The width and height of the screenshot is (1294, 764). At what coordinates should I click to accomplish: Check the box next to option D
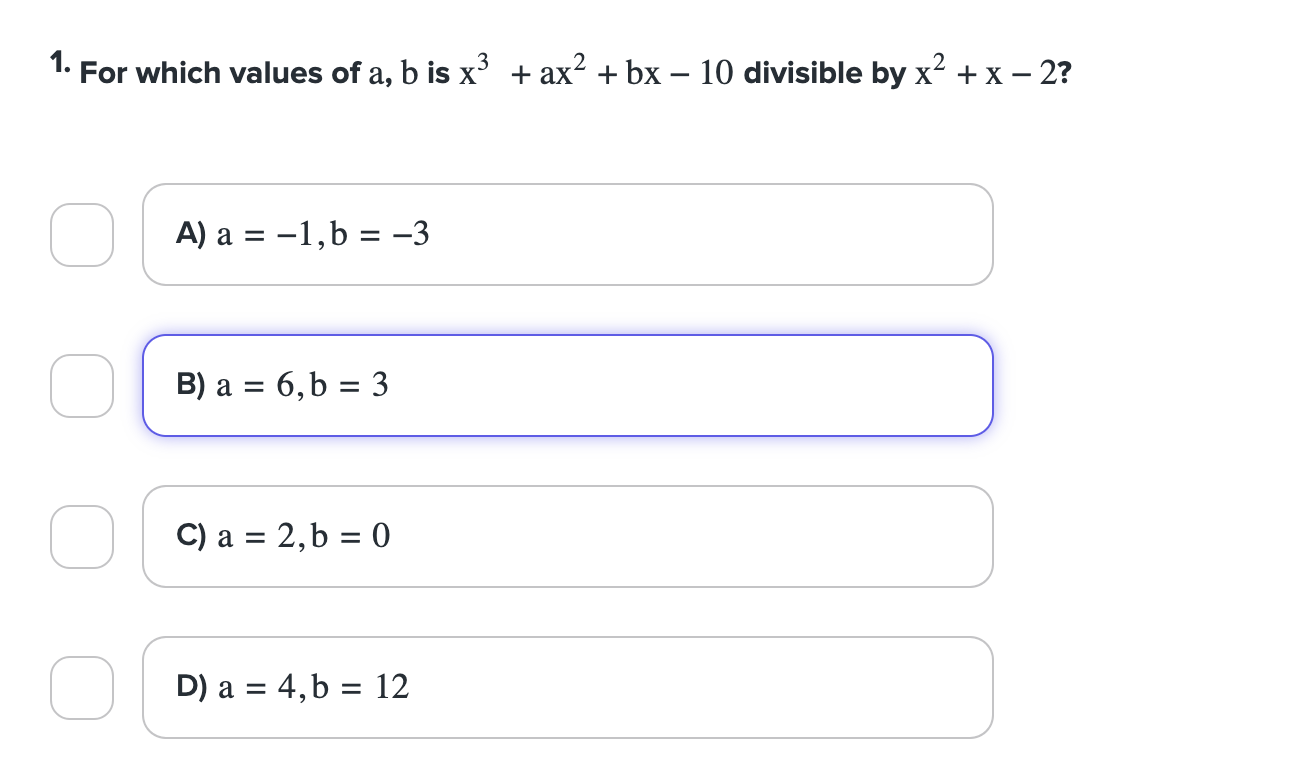81,687
